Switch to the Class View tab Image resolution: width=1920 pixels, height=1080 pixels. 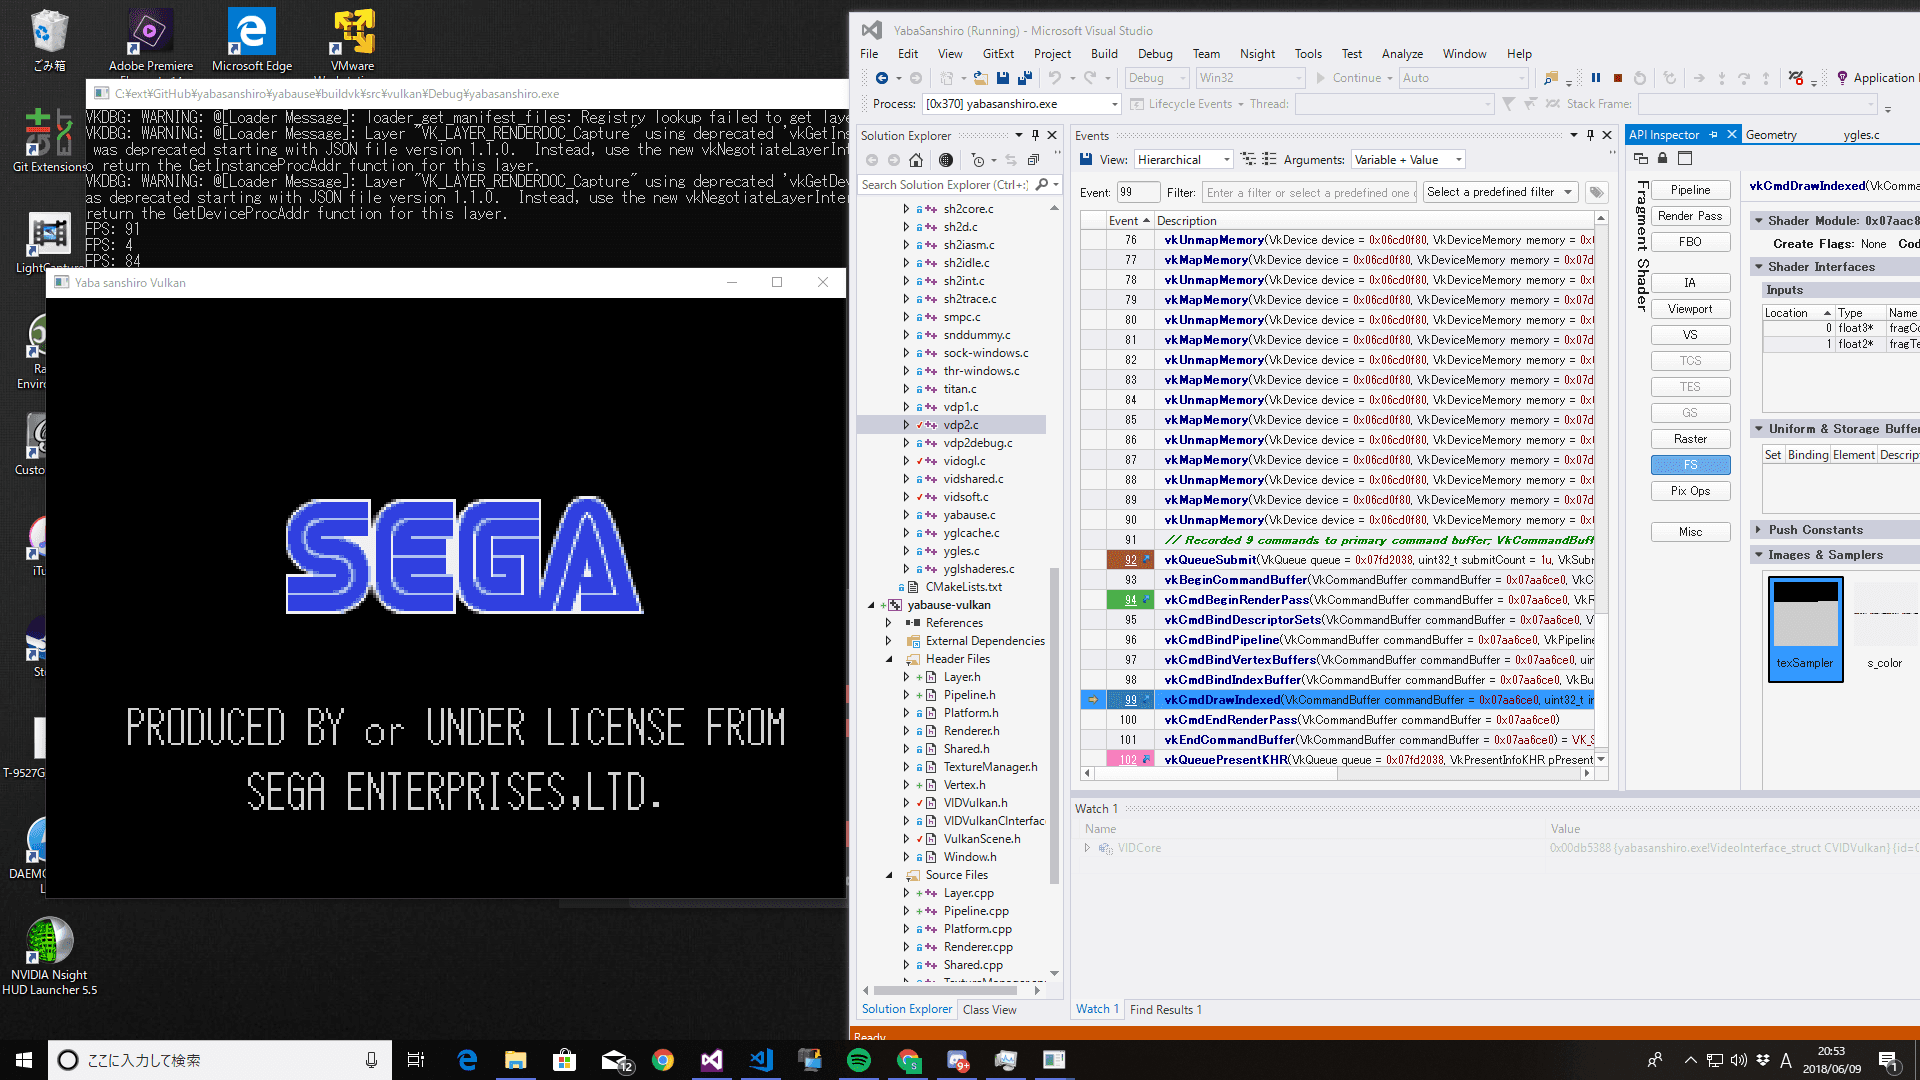989,1010
